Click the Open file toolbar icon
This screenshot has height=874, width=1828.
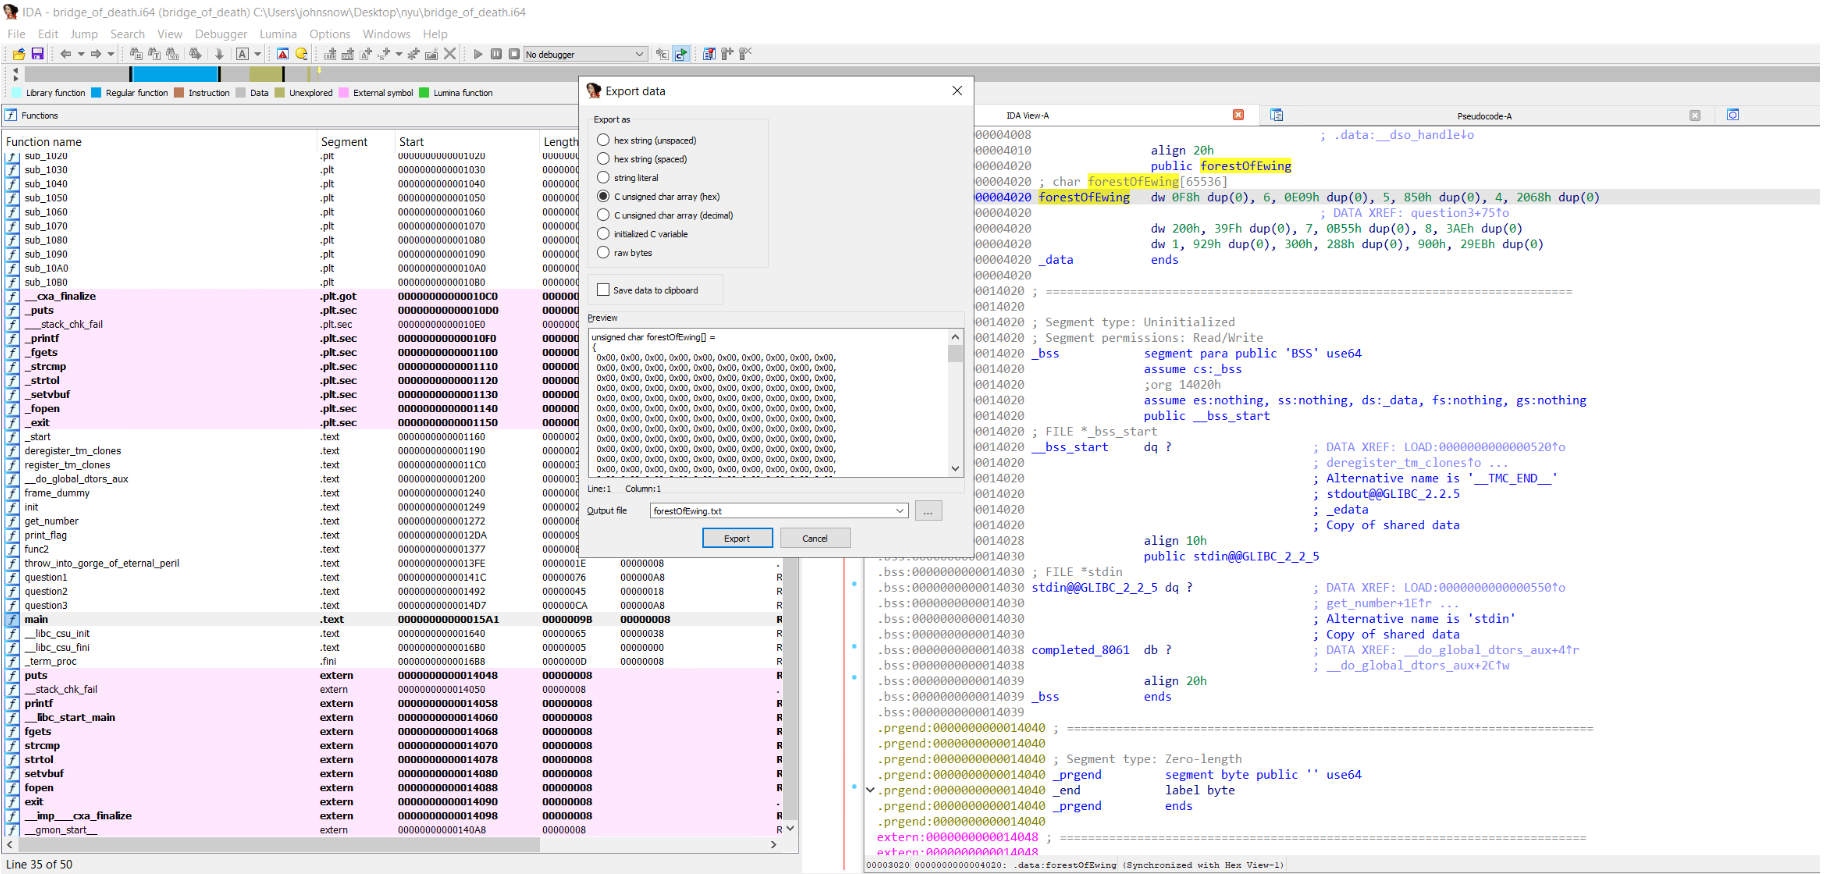[x=19, y=54]
